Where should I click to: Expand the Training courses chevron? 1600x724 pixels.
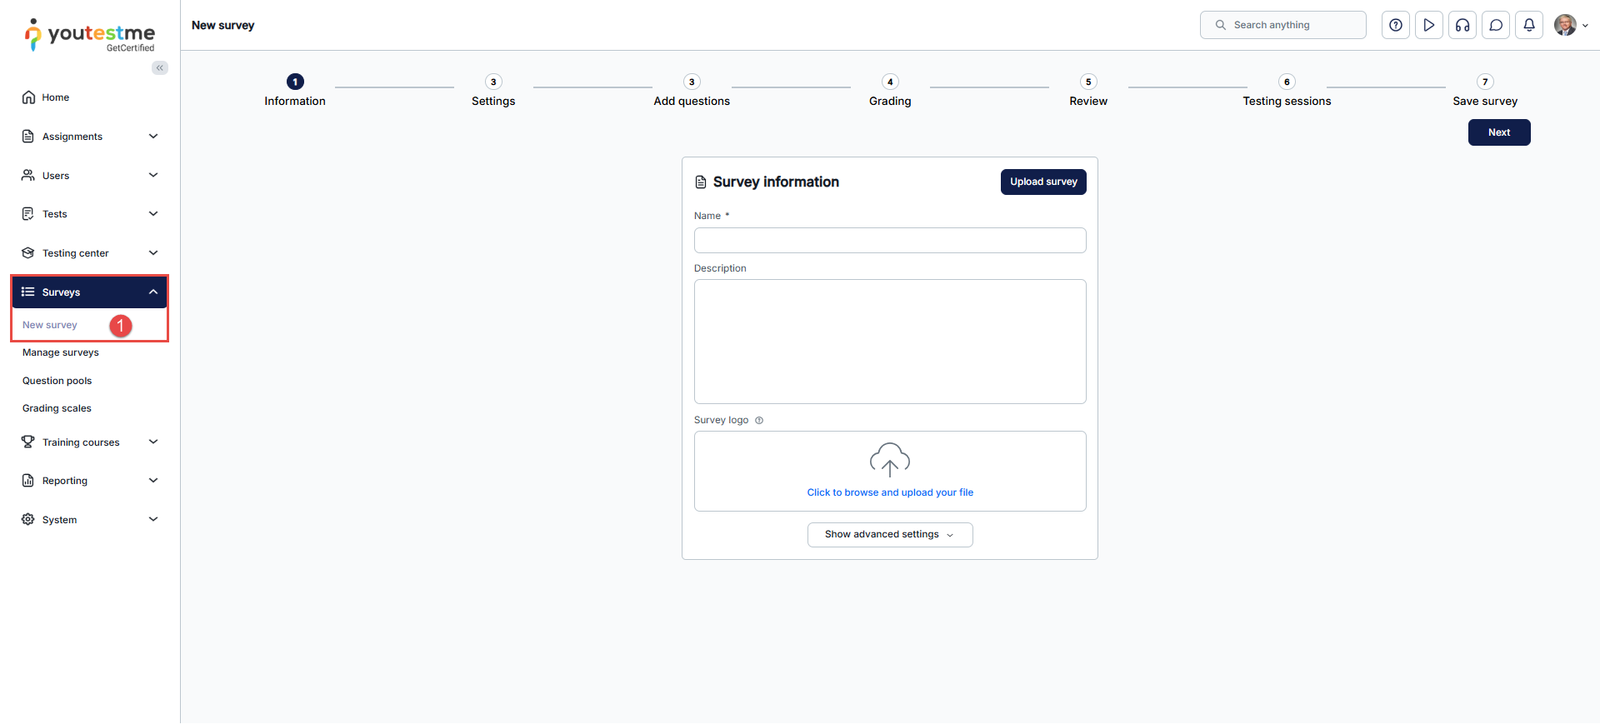point(153,442)
